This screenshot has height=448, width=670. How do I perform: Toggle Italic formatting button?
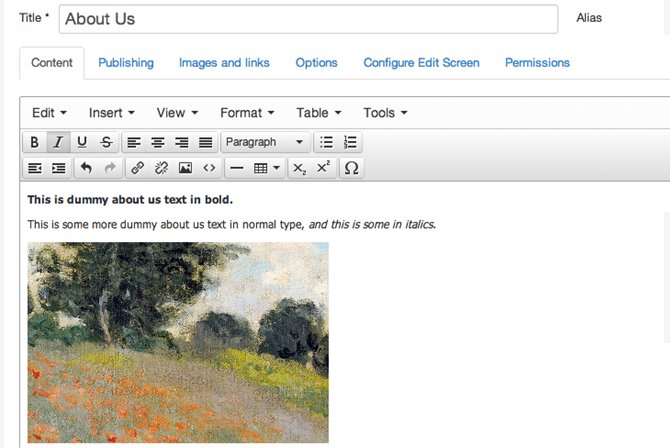58,142
